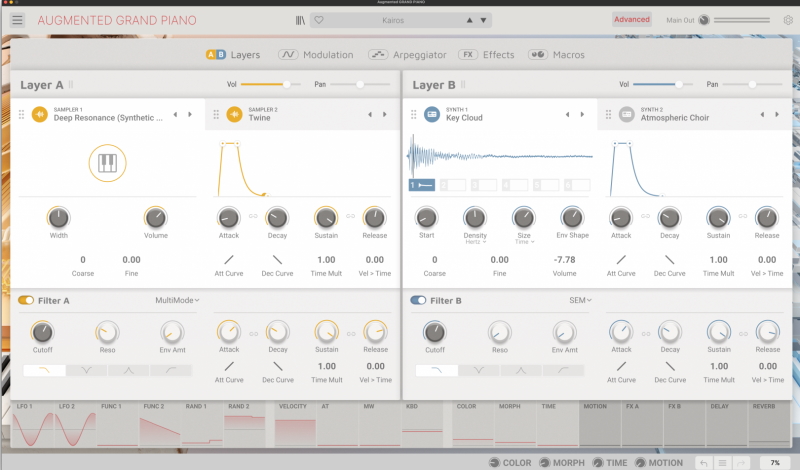Toggle Filter B envelope Attack-Decay link
The width and height of the screenshot is (800, 470).
tap(646, 334)
